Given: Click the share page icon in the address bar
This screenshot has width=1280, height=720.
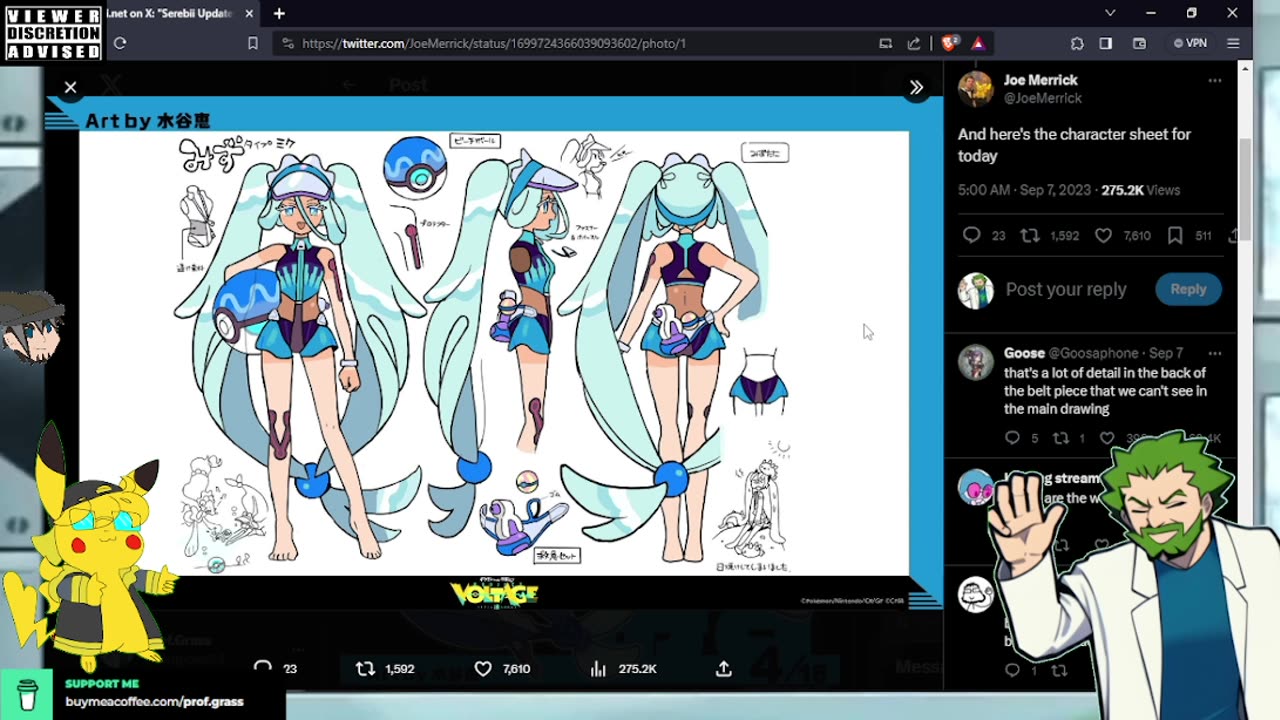Looking at the screenshot, I should [914, 43].
